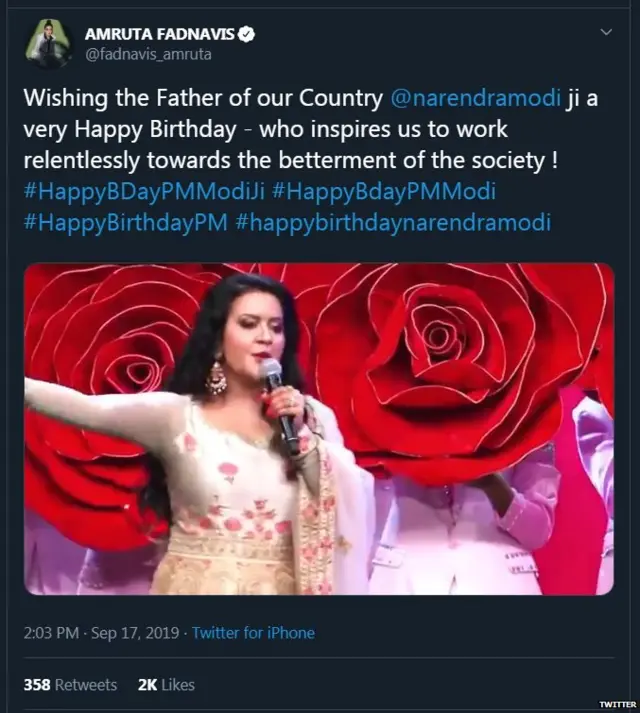Viewport: 640px width, 713px height.
Task: Open the #happybirthdaynarendramodi hashtag
Action: point(393,222)
